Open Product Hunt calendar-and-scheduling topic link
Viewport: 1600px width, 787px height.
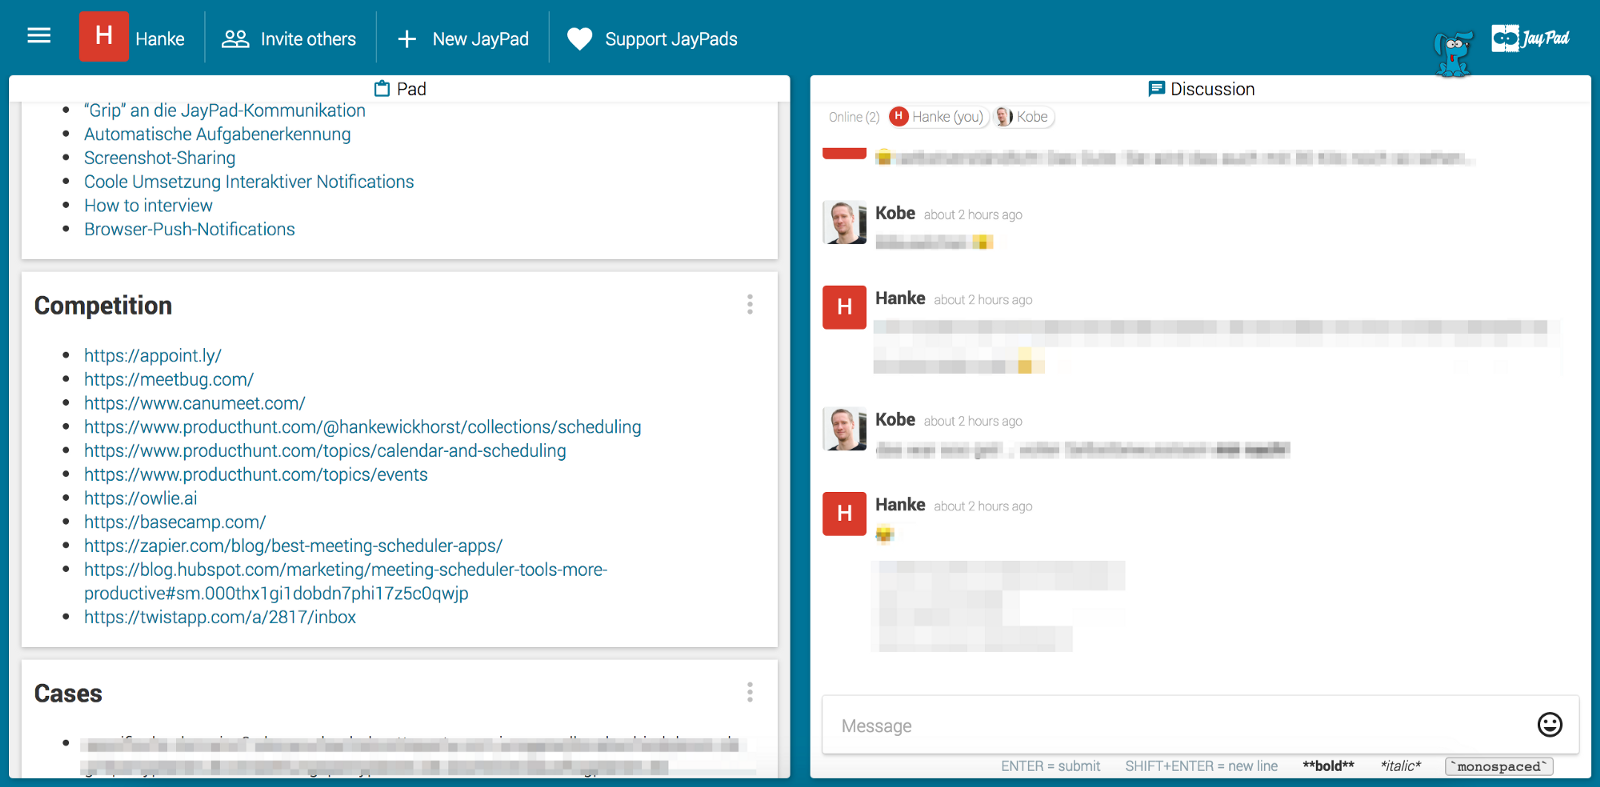pos(325,451)
